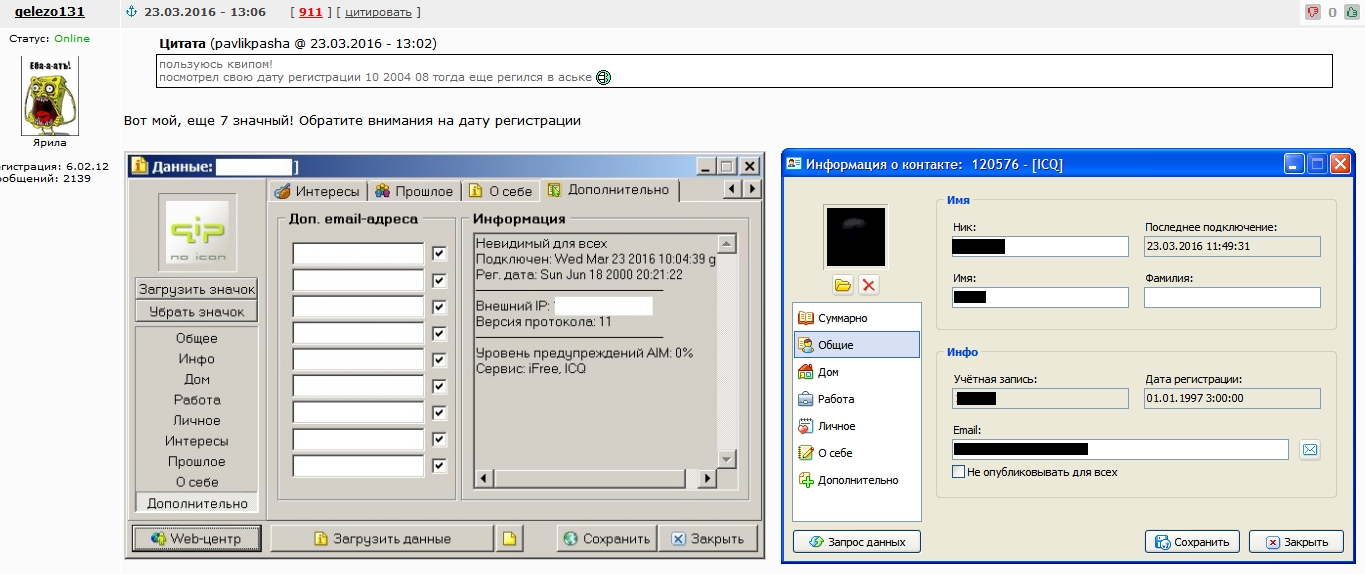Screen dimensions: 1365x574
Task: Toggle the first additional email checkbox
Action: tap(439, 254)
